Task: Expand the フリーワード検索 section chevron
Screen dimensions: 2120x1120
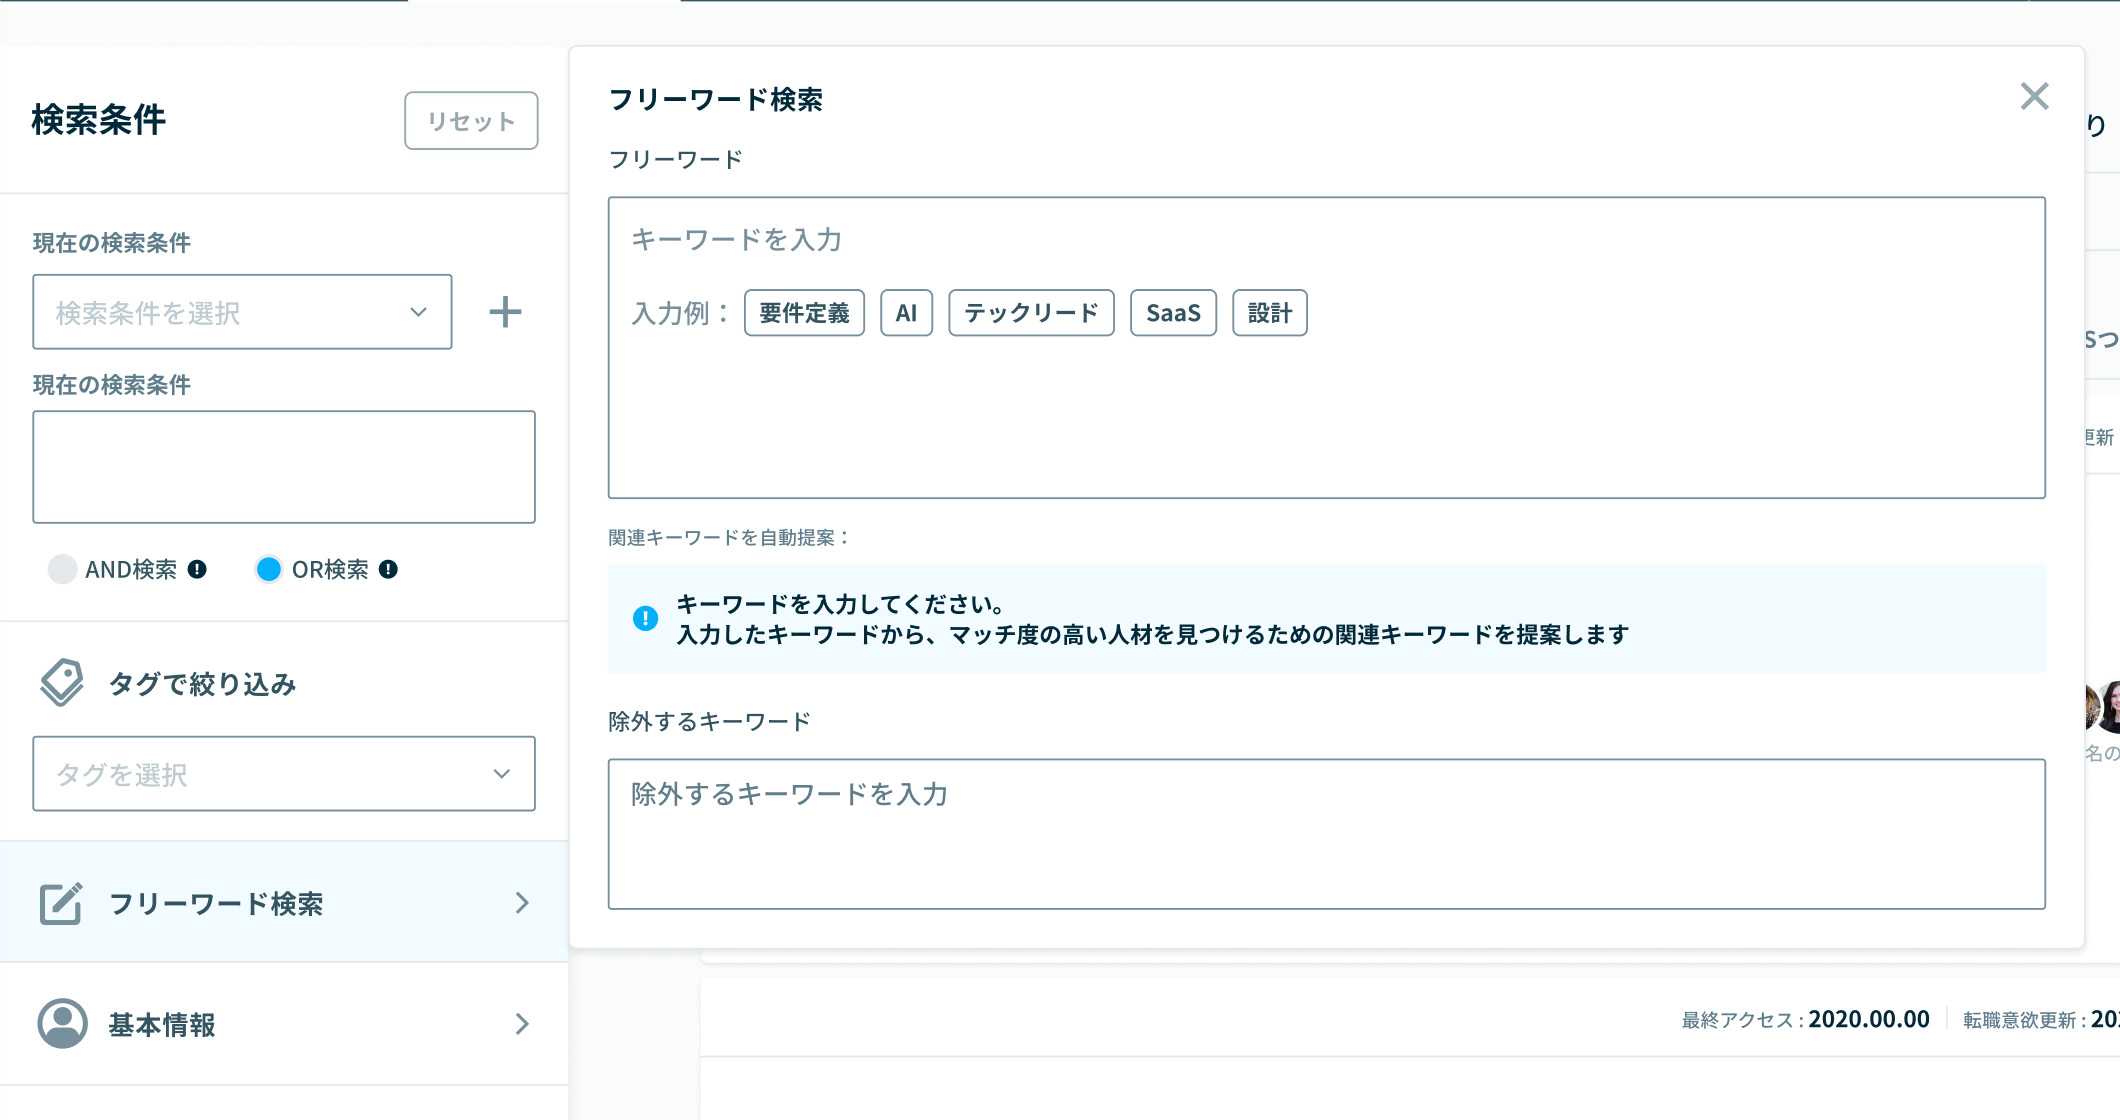Action: coord(522,903)
